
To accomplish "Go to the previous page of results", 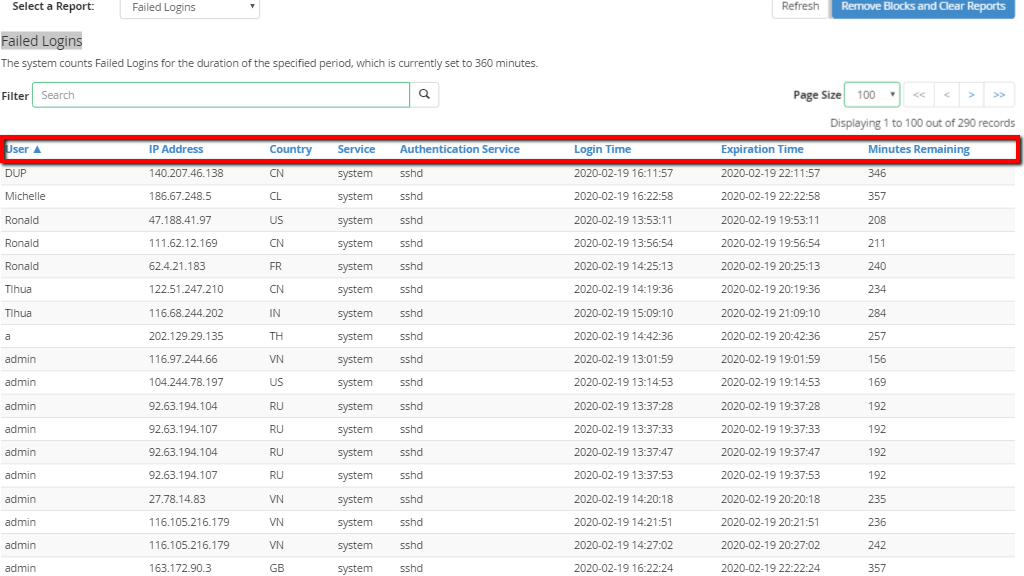I will pos(946,95).
